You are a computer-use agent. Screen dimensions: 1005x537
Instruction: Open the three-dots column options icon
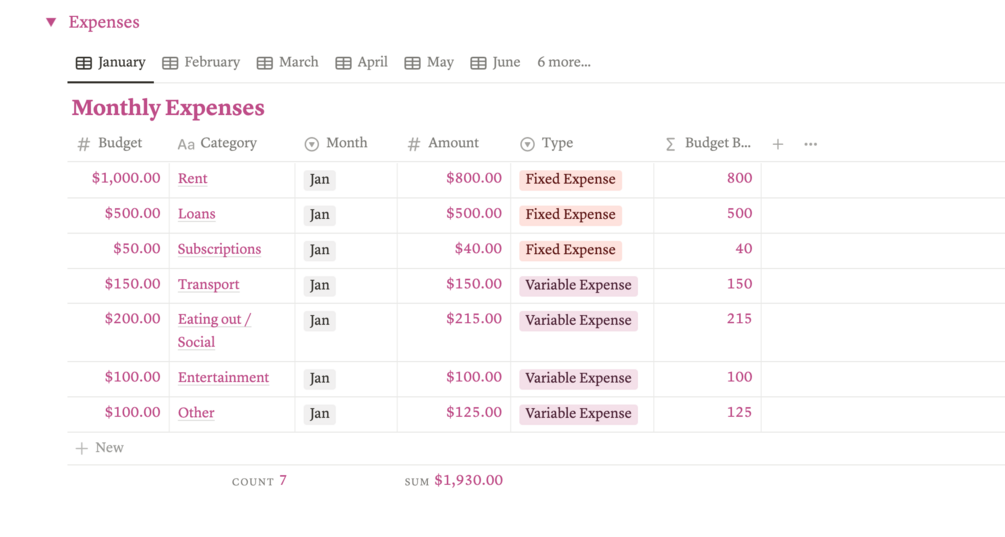click(x=811, y=144)
